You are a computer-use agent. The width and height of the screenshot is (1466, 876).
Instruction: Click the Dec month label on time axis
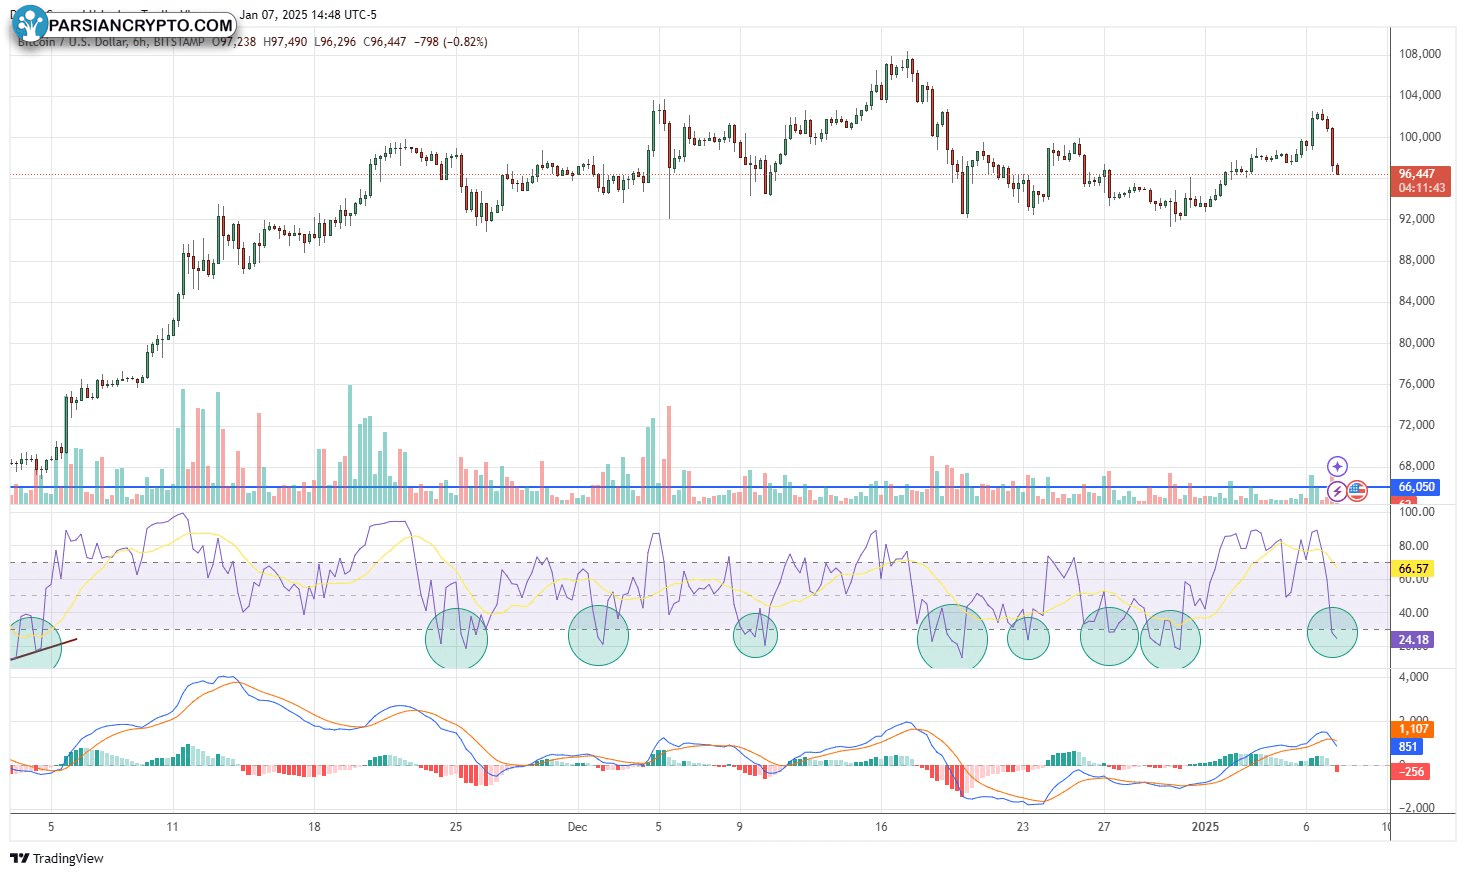(577, 827)
